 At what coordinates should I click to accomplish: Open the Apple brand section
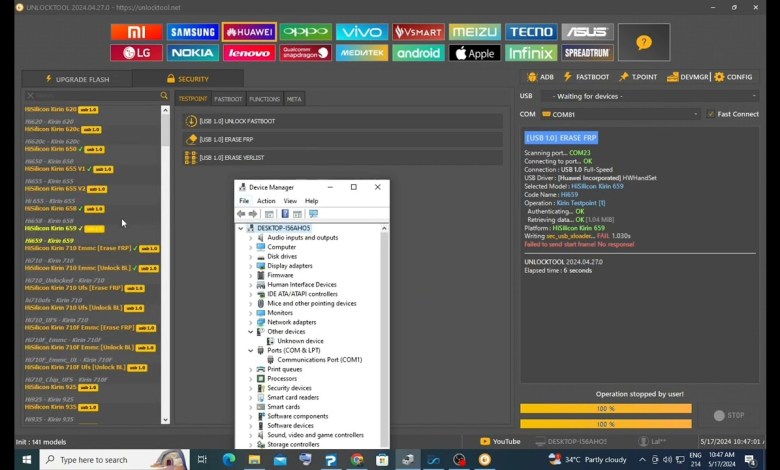pos(474,53)
